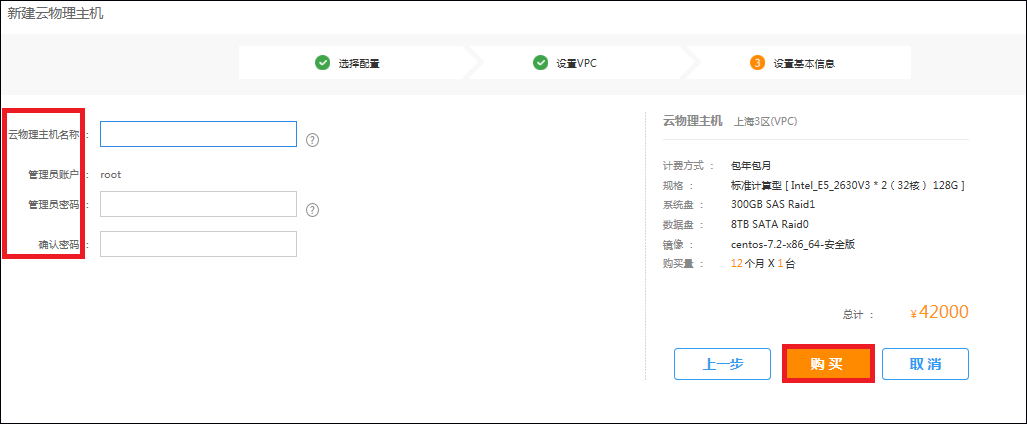The image size is (1027, 424).
Task: Click the centos-7.2-x86_64-安全版 image value
Action: 792,244
